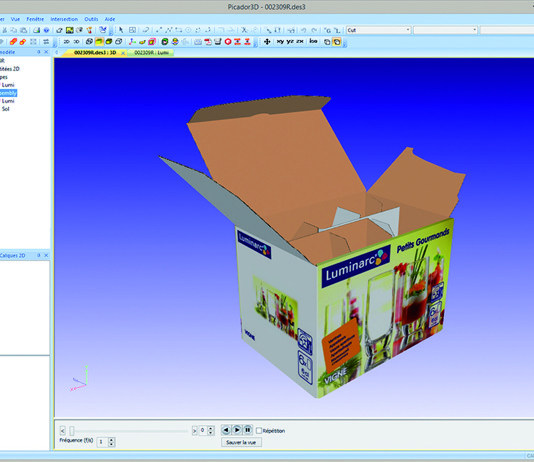Select the transparent outline box mode icon

[x=119, y=42]
